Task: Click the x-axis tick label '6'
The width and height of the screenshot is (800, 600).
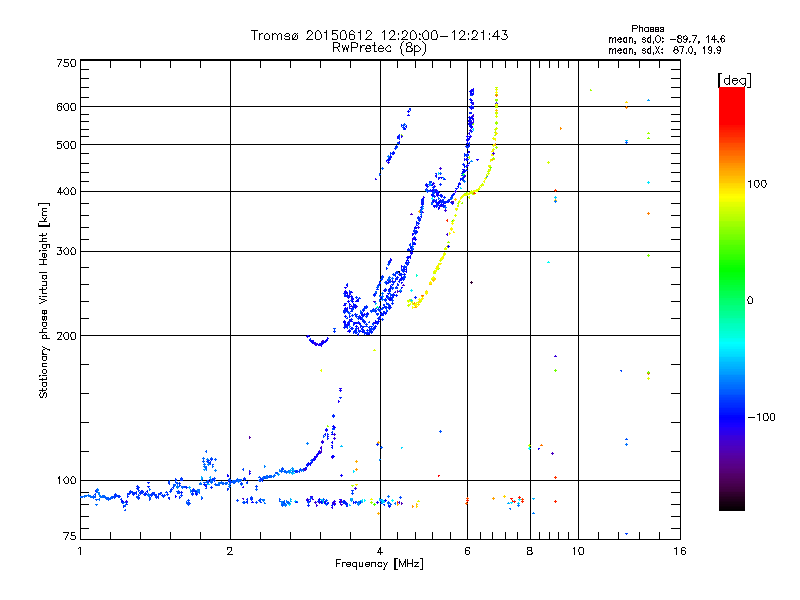Action: click(467, 551)
